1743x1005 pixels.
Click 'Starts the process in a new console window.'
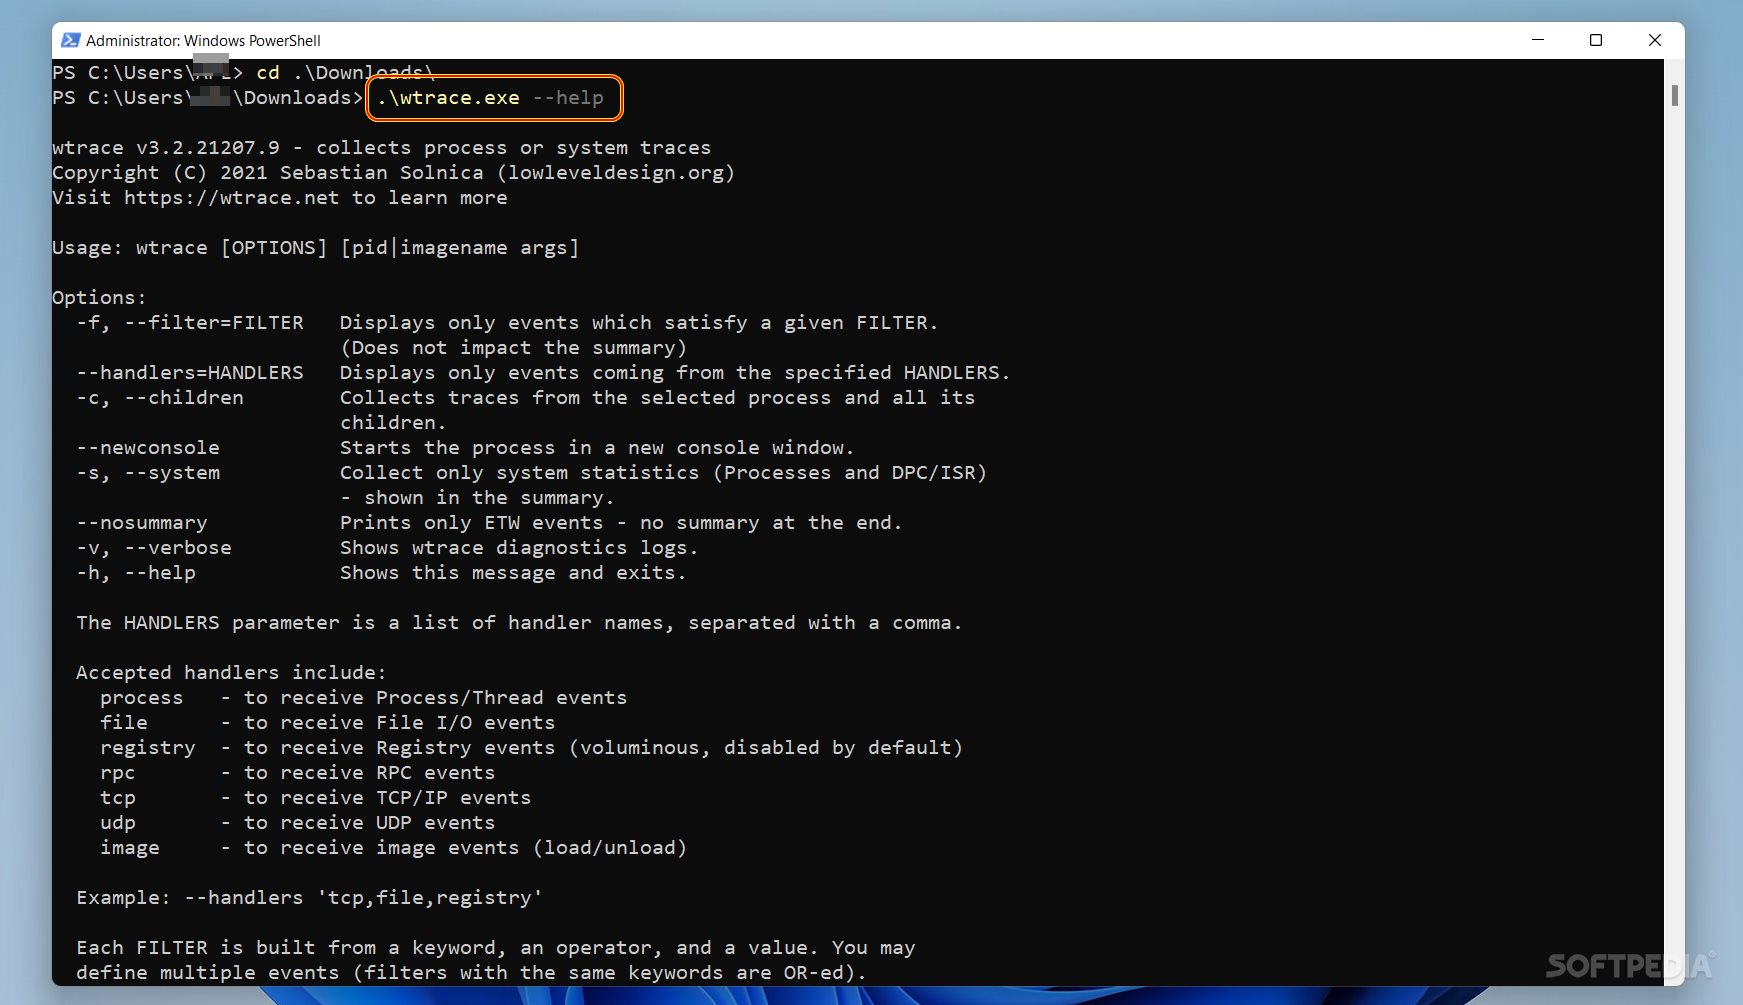[597, 448]
